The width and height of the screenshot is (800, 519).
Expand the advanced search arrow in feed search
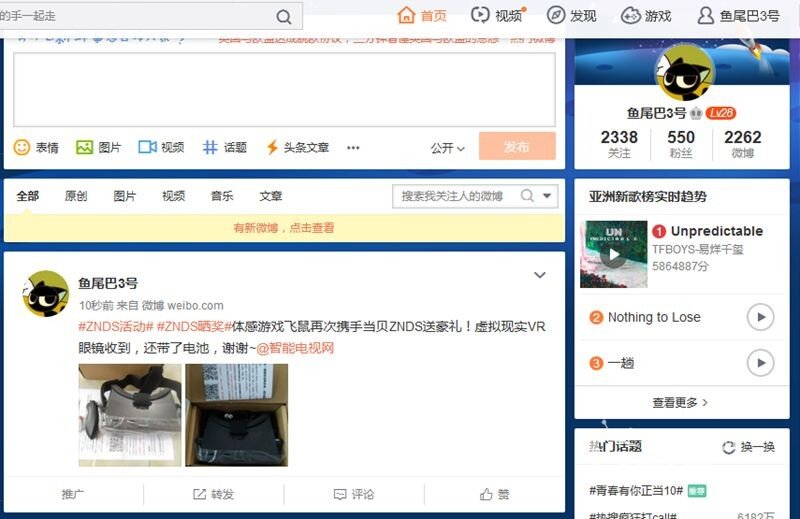pos(547,196)
